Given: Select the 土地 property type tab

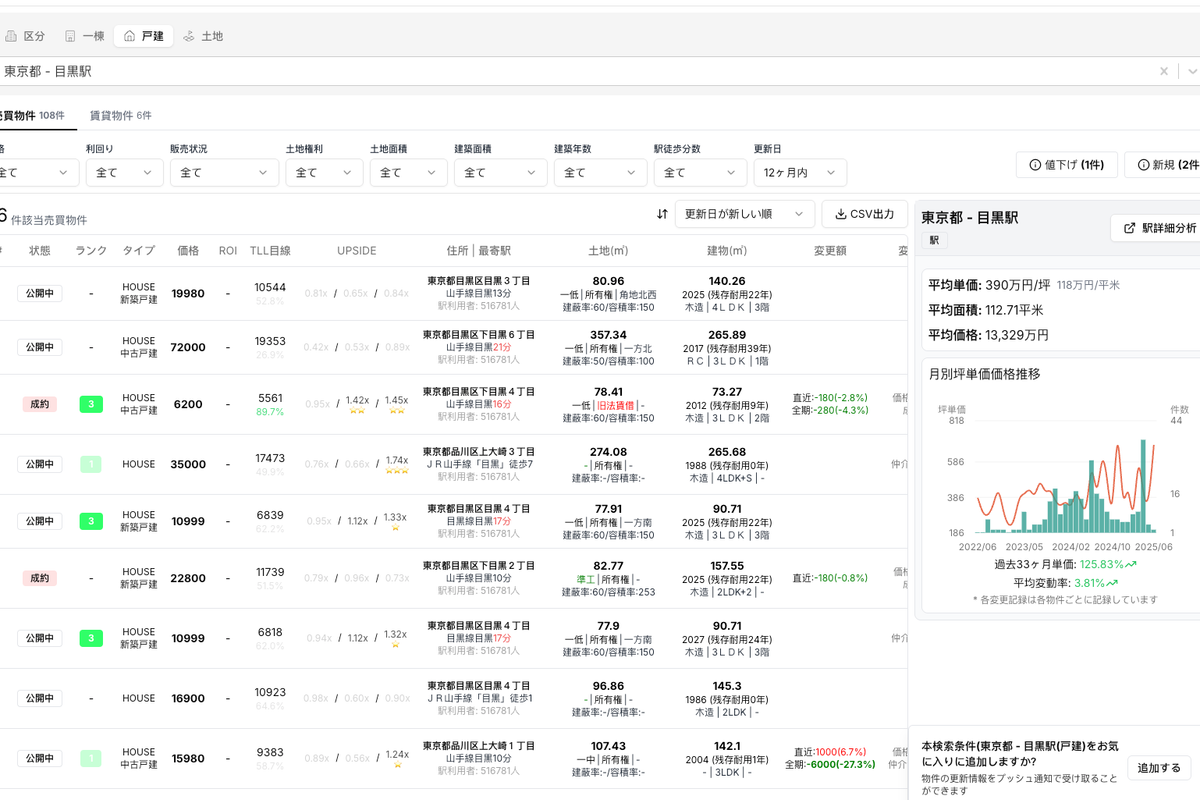Looking at the screenshot, I should point(203,36).
